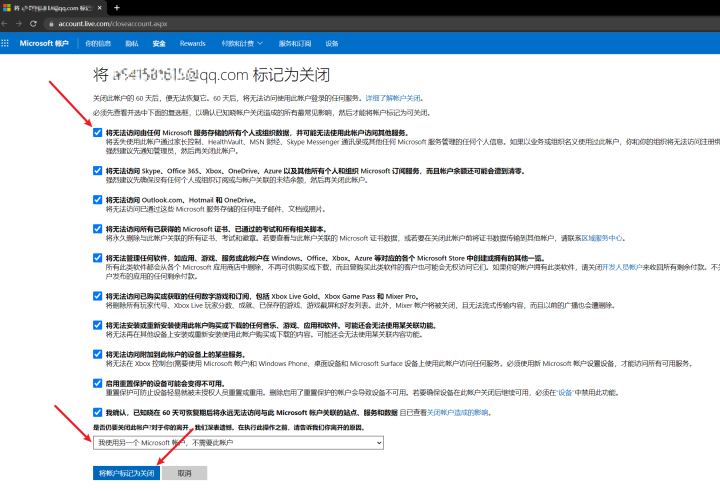Toggle the 设备上的某些服务 checkbox
The image size is (720, 491).
(97, 354)
